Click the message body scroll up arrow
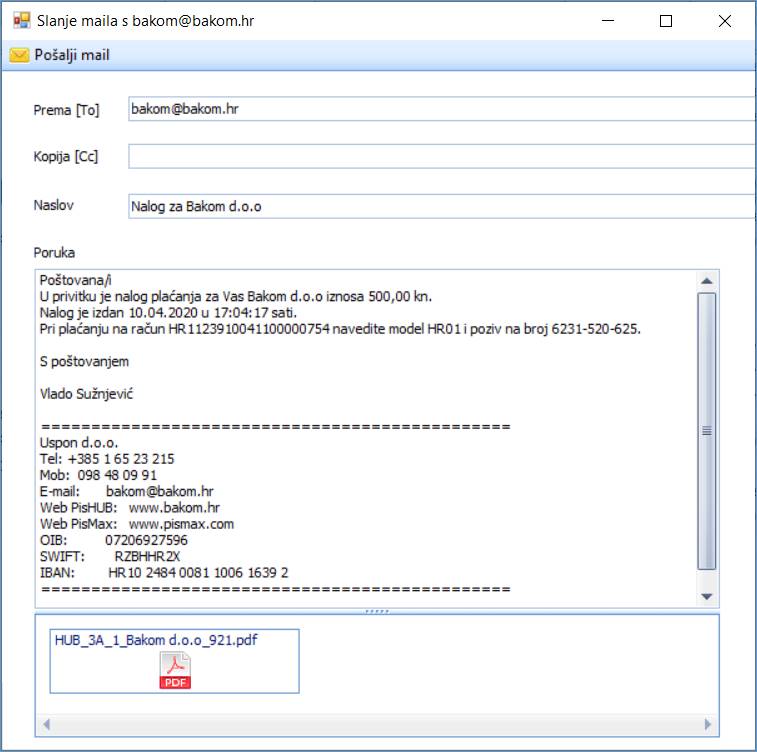 707,281
